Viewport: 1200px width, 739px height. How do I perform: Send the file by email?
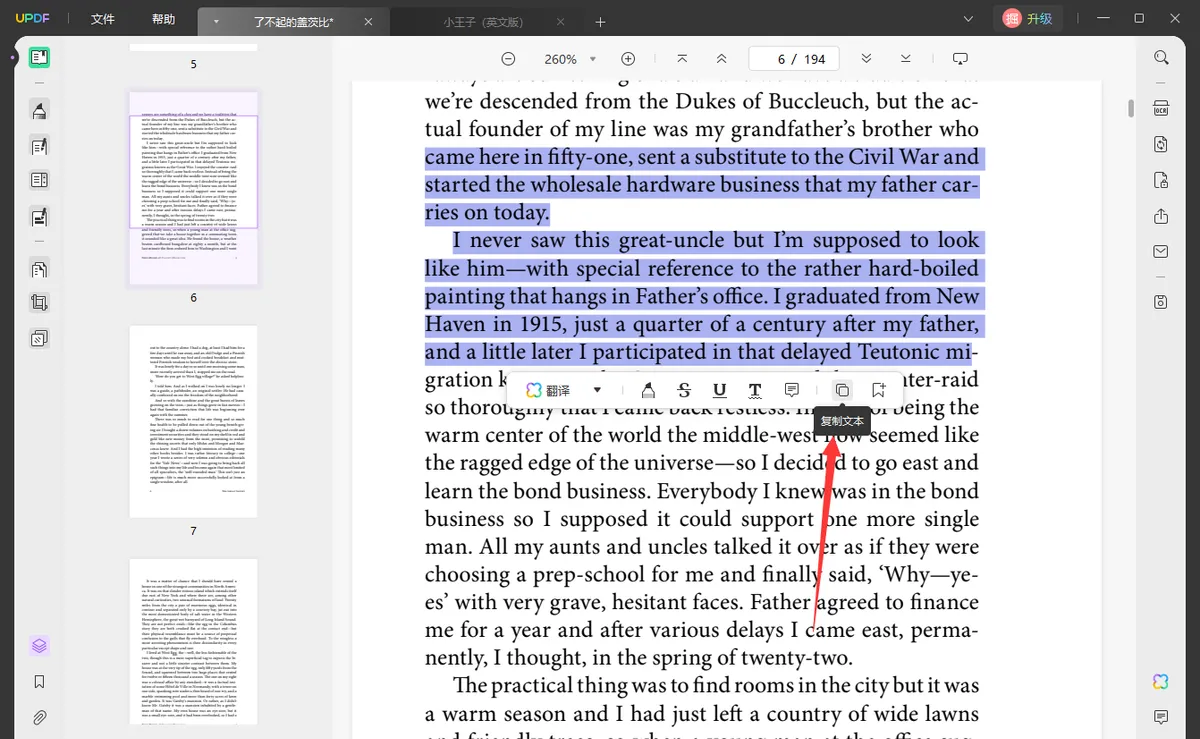pyautogui.click(x=1161, y=252)
